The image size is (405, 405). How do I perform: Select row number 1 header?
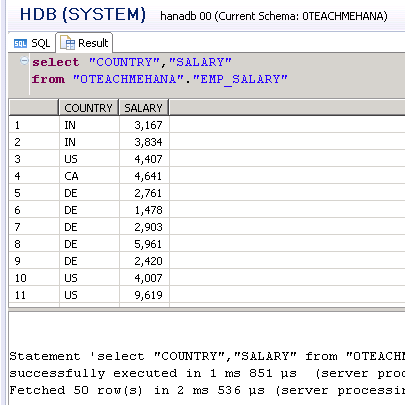pyautogui.click(x=34, y=125)
